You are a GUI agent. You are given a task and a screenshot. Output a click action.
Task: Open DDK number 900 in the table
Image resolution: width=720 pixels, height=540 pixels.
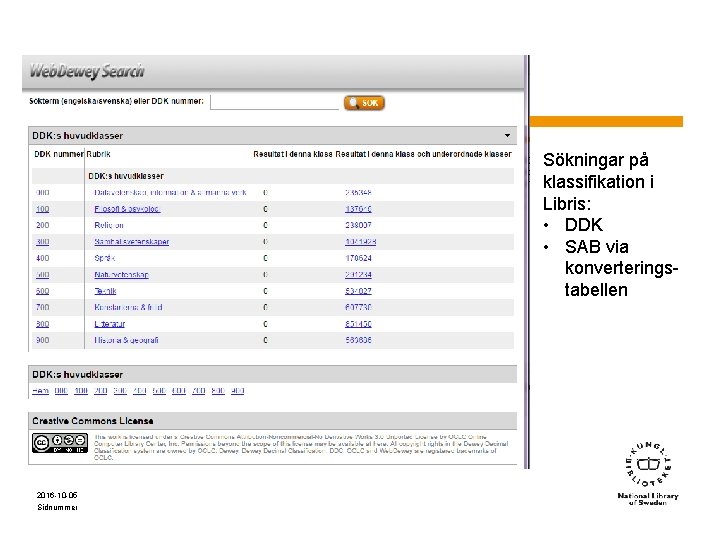pyautogui.click(x=43, y=340)
